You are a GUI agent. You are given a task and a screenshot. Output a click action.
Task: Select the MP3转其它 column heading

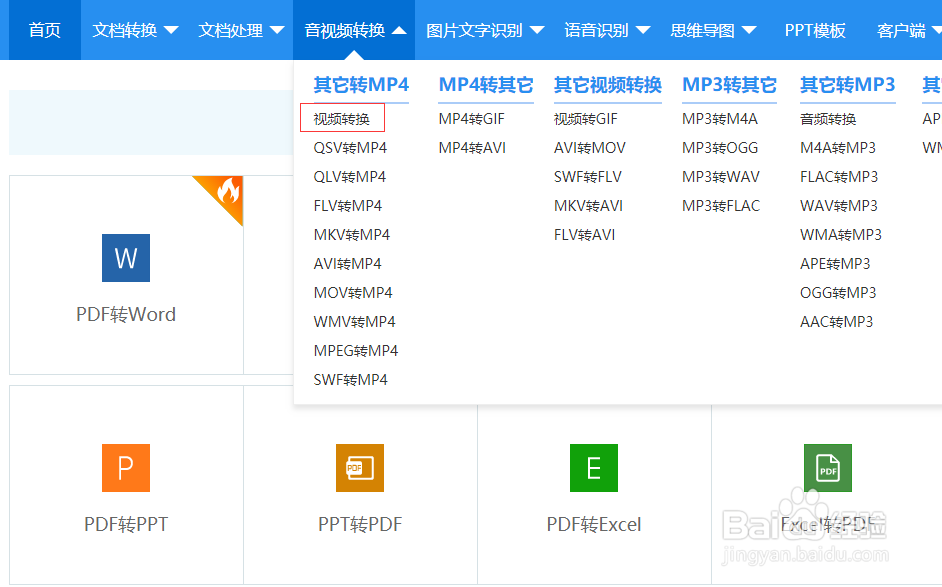(x=729, y=85)
